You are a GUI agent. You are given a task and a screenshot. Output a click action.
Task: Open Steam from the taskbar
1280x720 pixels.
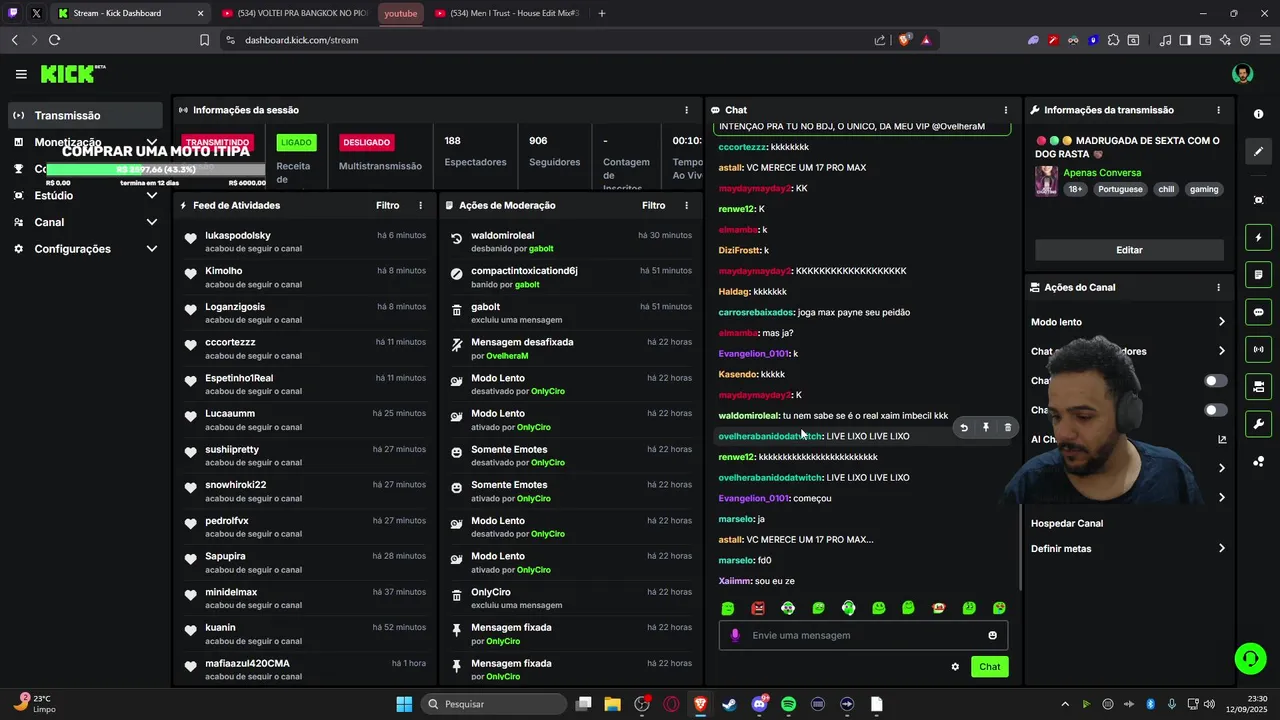pyautogui.click(x=730, y=704)
